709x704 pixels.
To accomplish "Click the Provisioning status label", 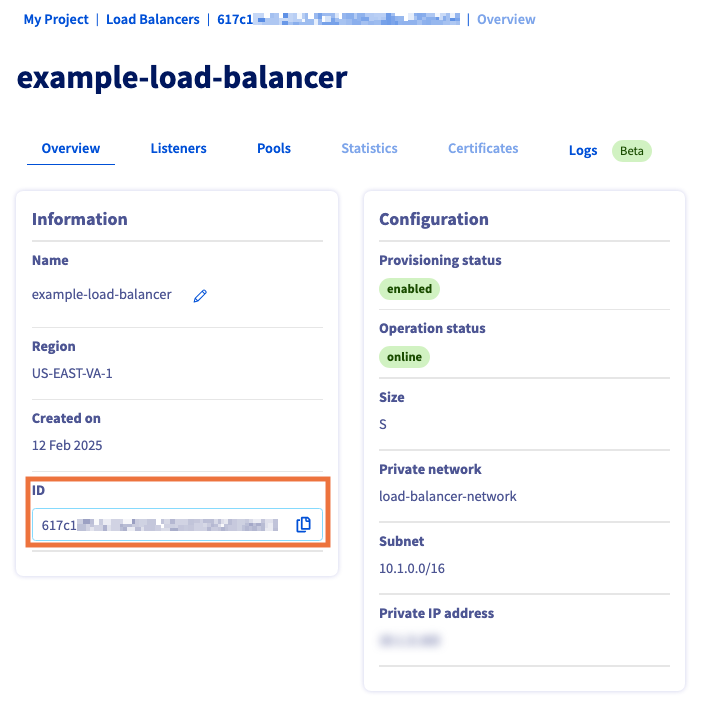I will (440, 260).
